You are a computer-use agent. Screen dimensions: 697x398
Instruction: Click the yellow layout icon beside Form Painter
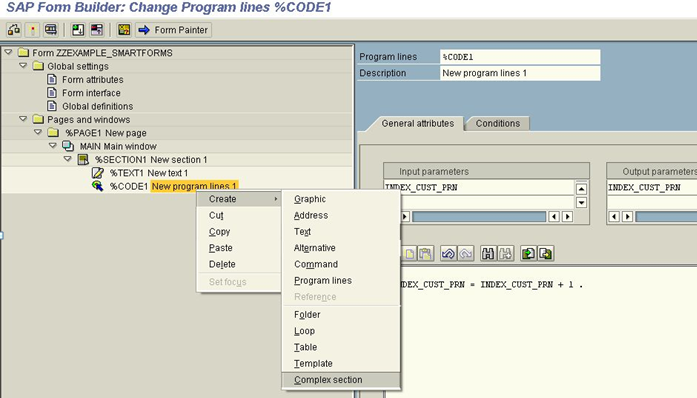pyautogui.click(x=124, y=30)
